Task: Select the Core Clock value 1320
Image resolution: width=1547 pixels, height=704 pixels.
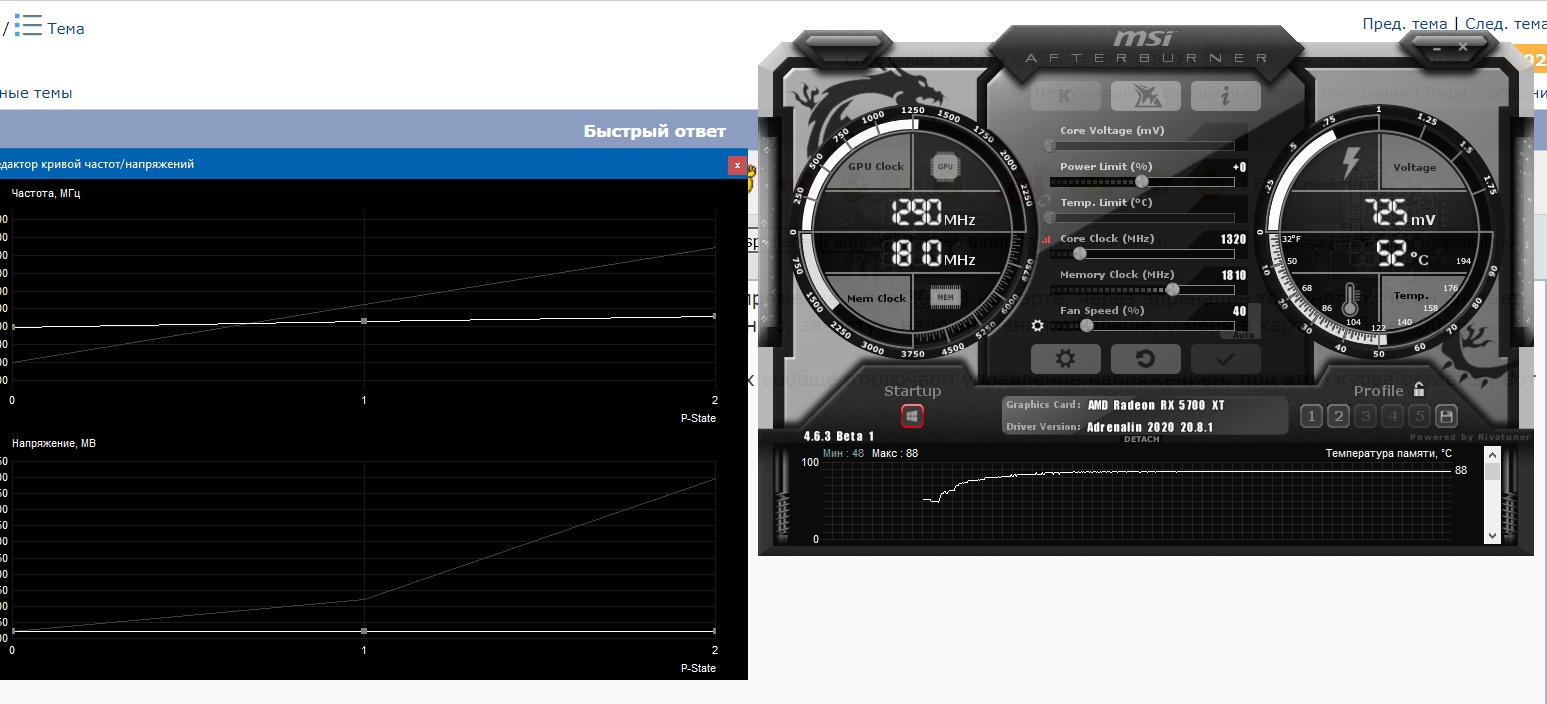Action: click(x=1233, y=239)
